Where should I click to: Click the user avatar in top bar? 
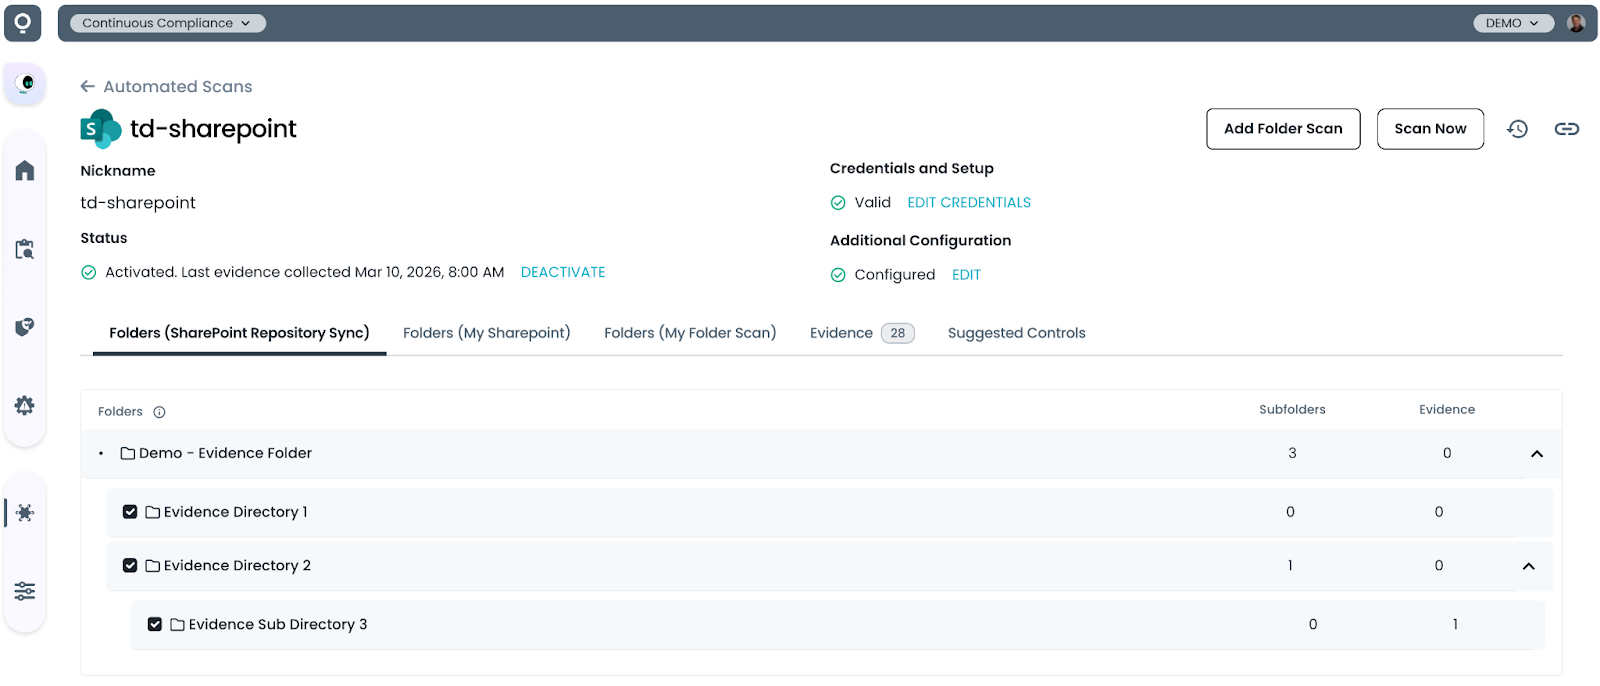[1577, 23]
